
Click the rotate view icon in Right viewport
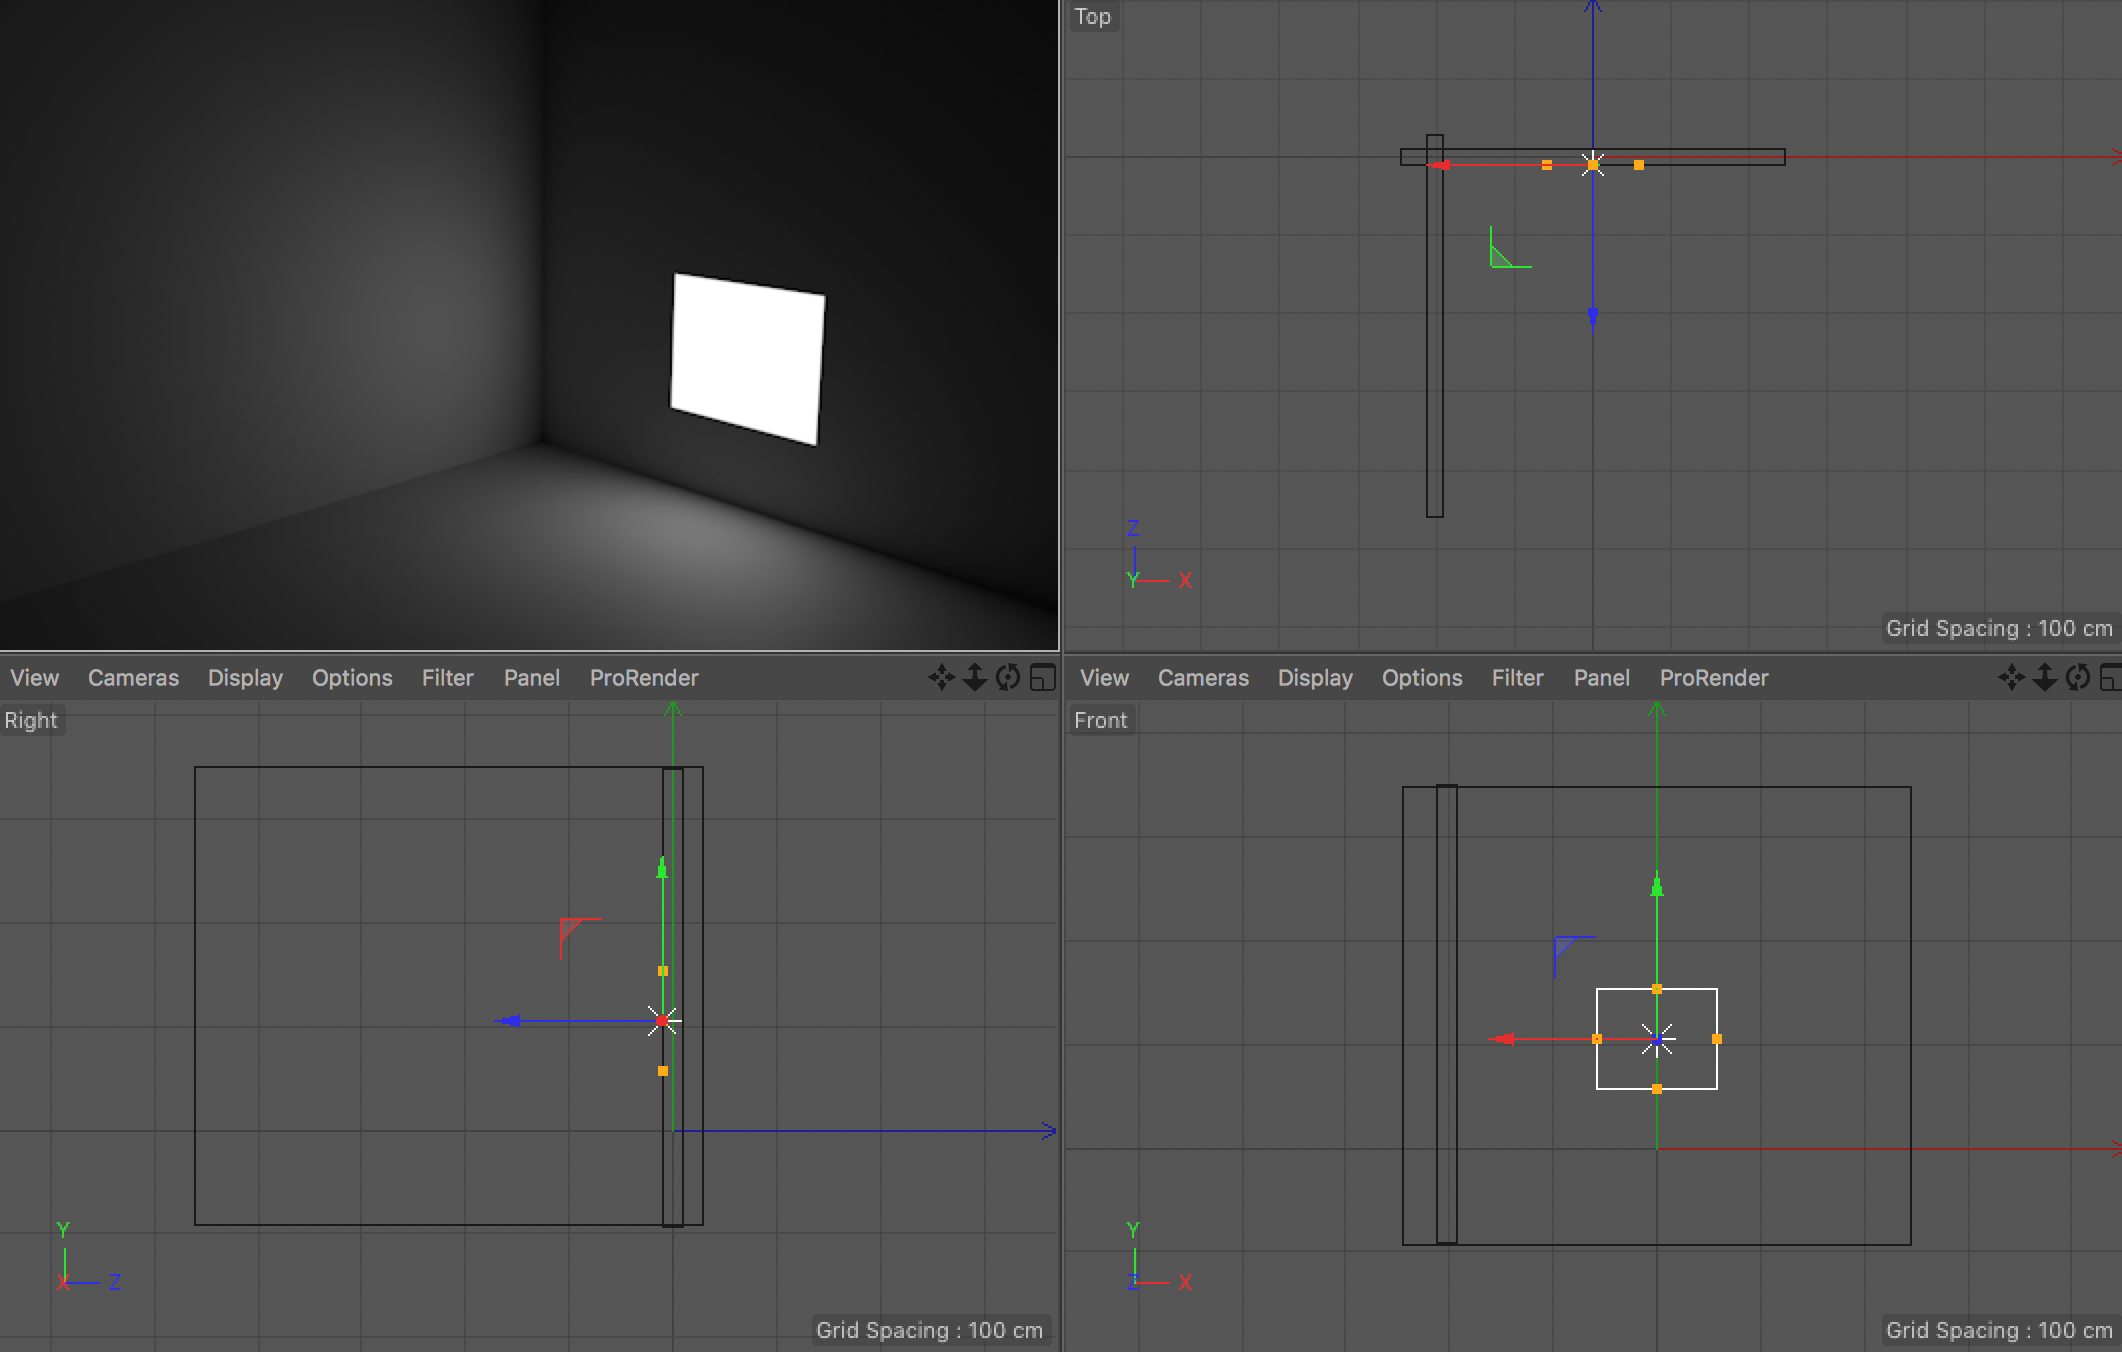coord(1008,677)
